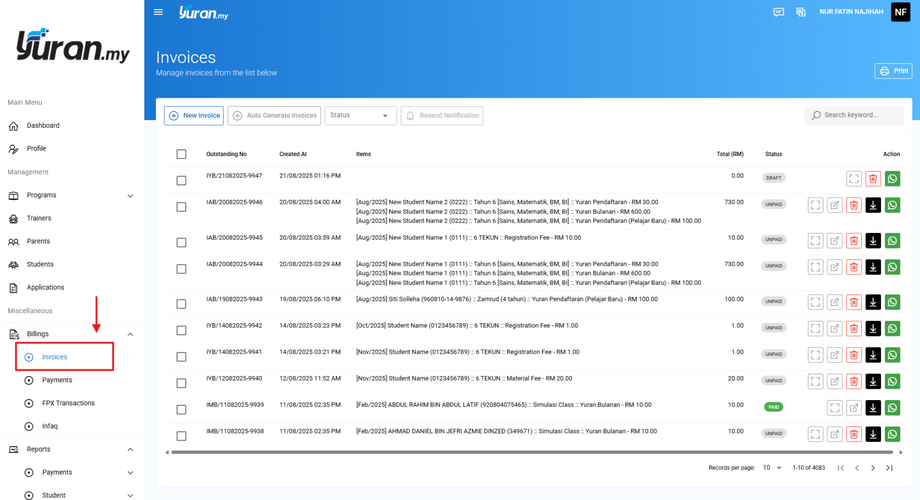Share invoice IAB/20082025-9945 on WhatsApp

(x=892, y=241)
